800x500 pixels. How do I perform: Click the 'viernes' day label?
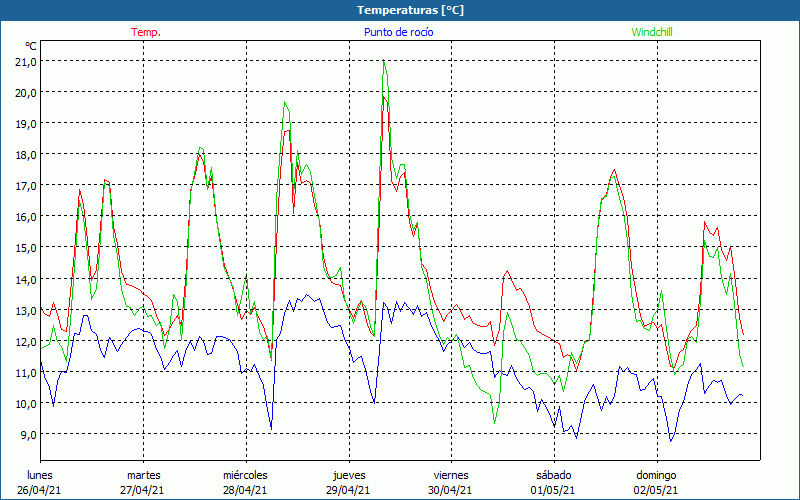[450, 475]
